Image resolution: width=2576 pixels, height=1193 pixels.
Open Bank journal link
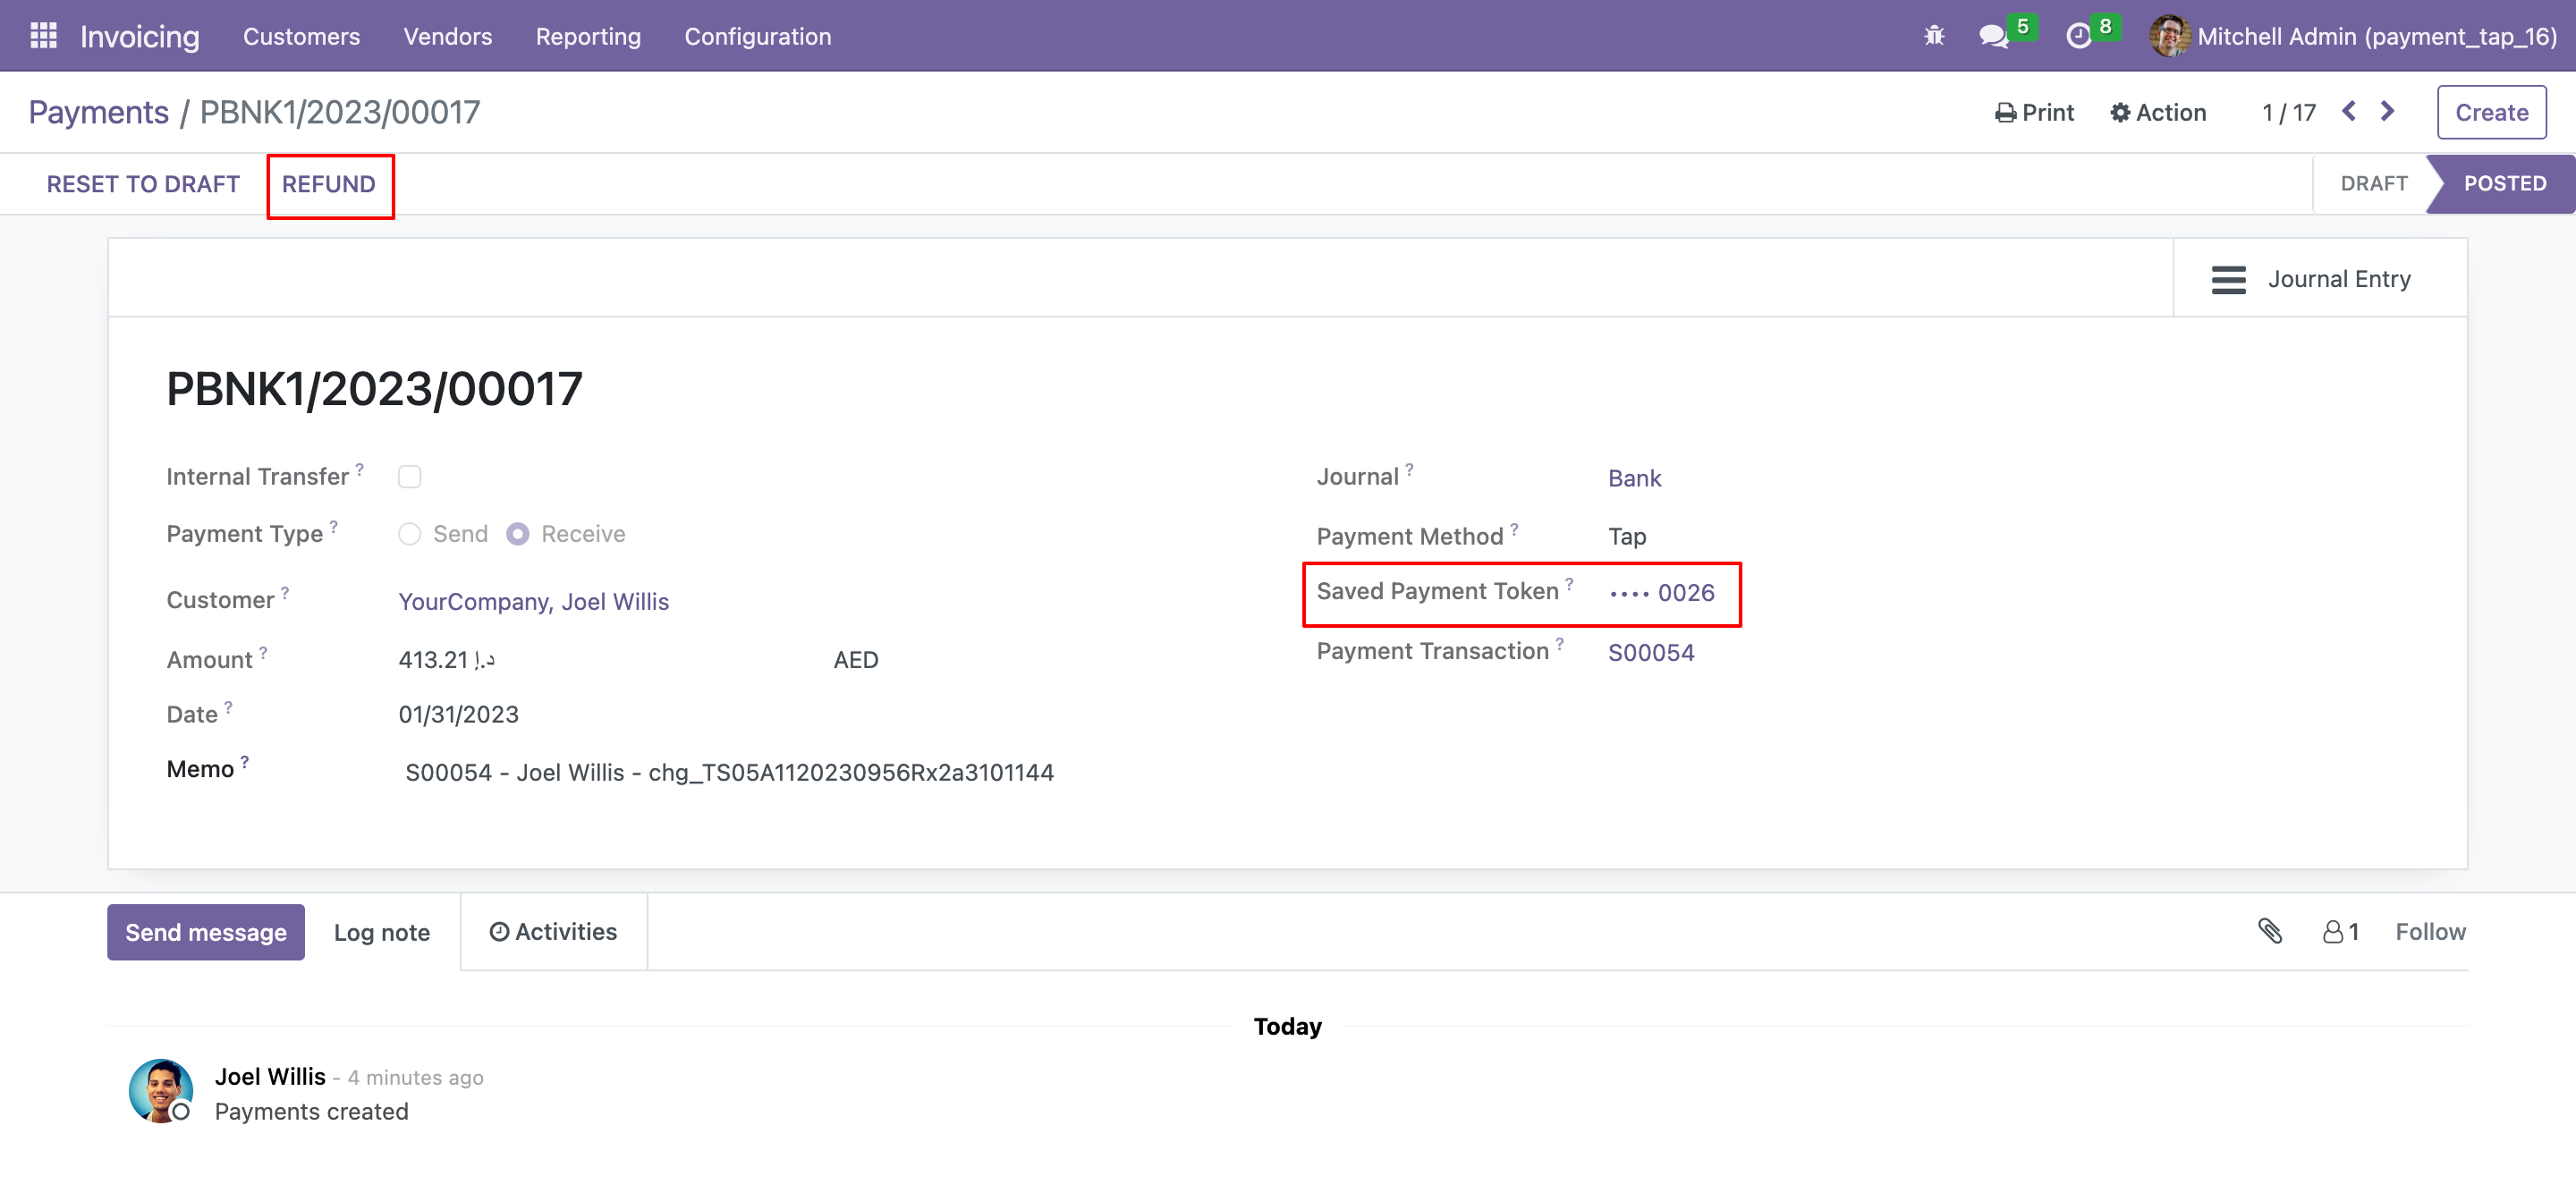tap(1634, 478)
